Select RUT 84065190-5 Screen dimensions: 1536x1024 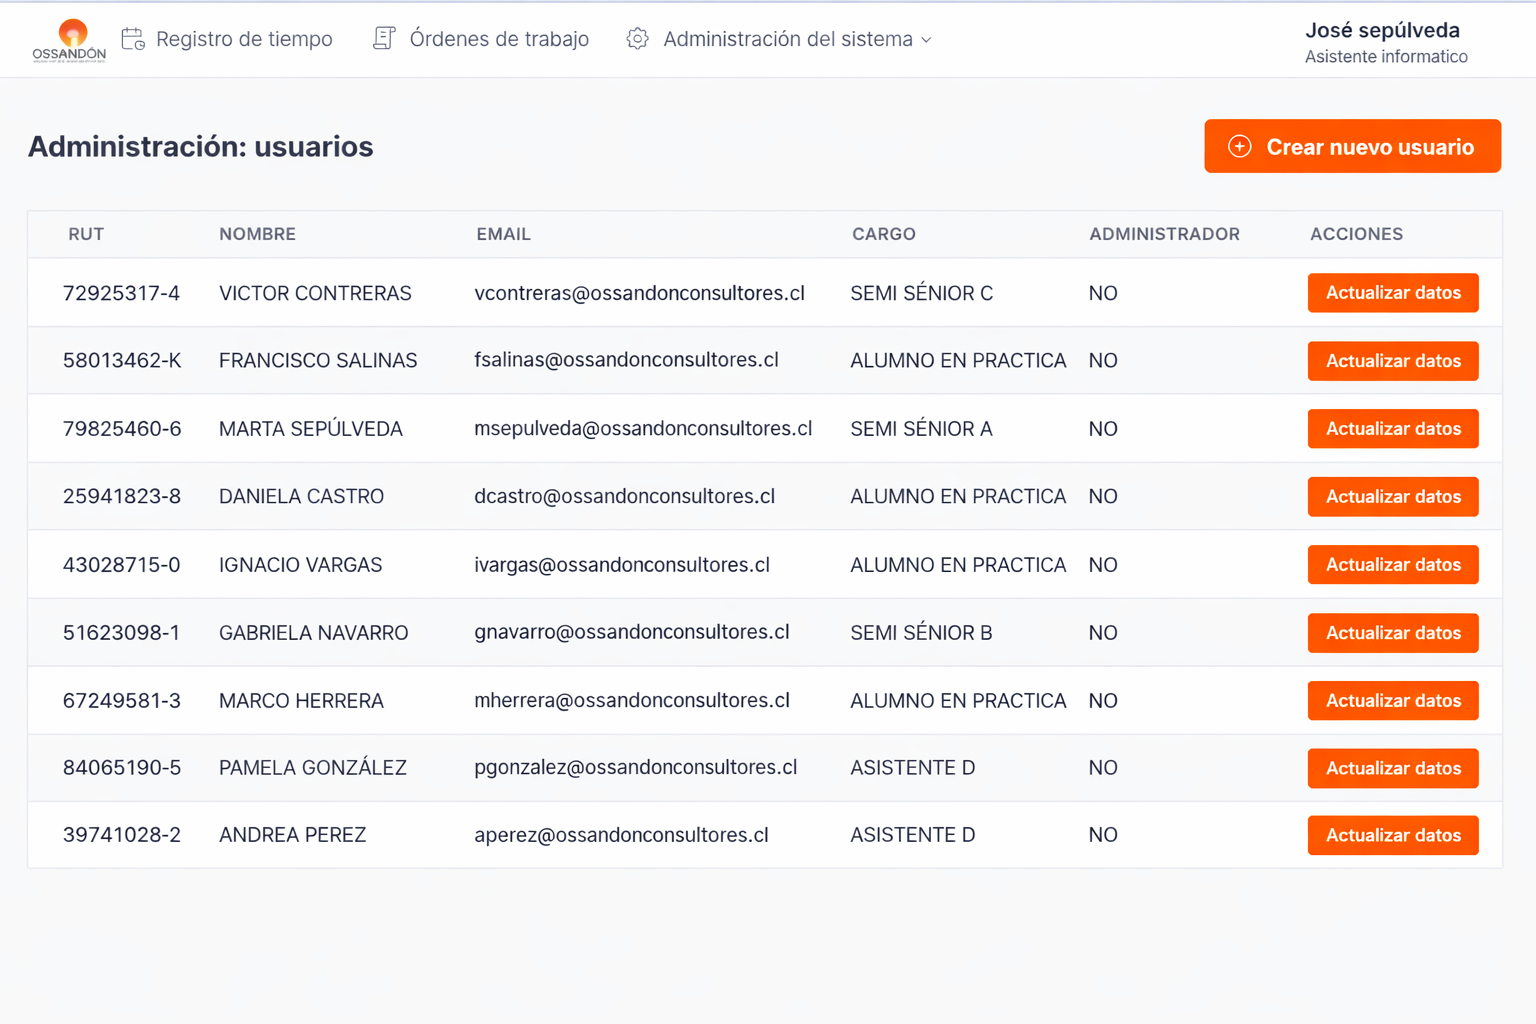tap(122, 768)
